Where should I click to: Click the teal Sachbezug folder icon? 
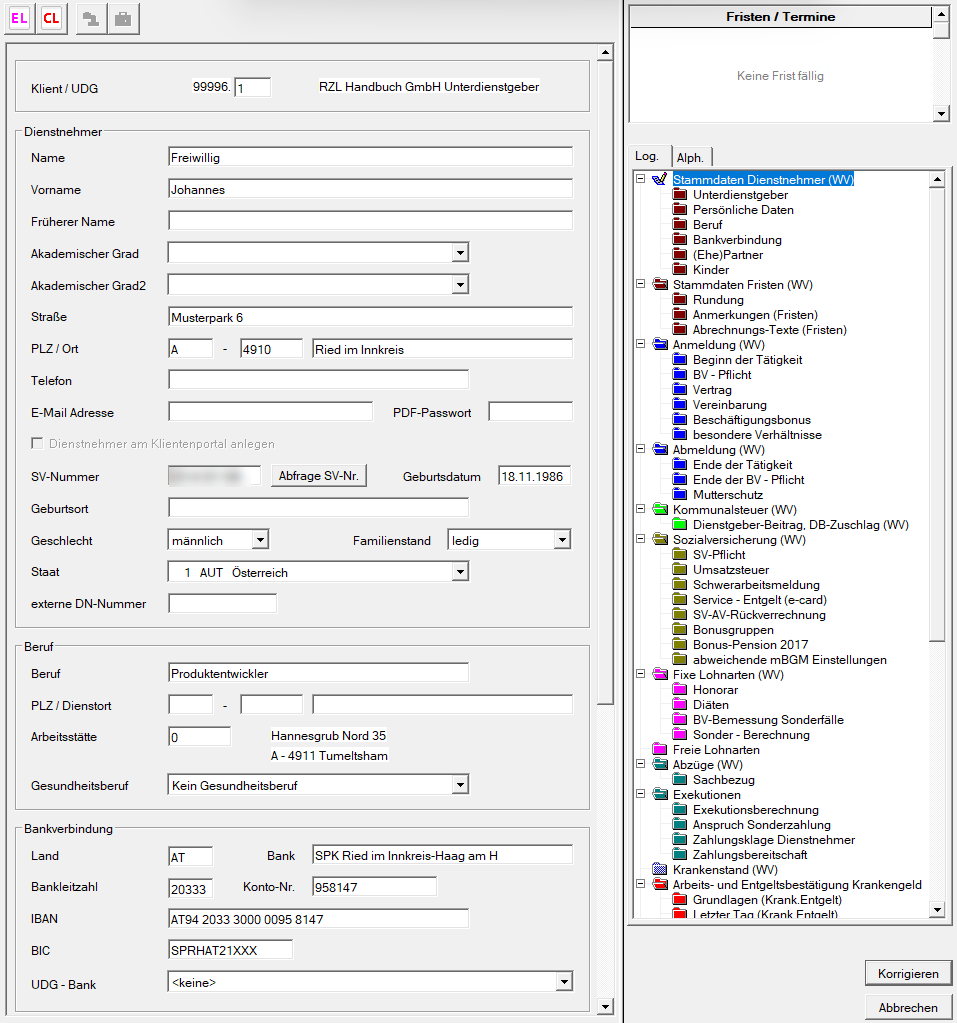click(680, 780)
